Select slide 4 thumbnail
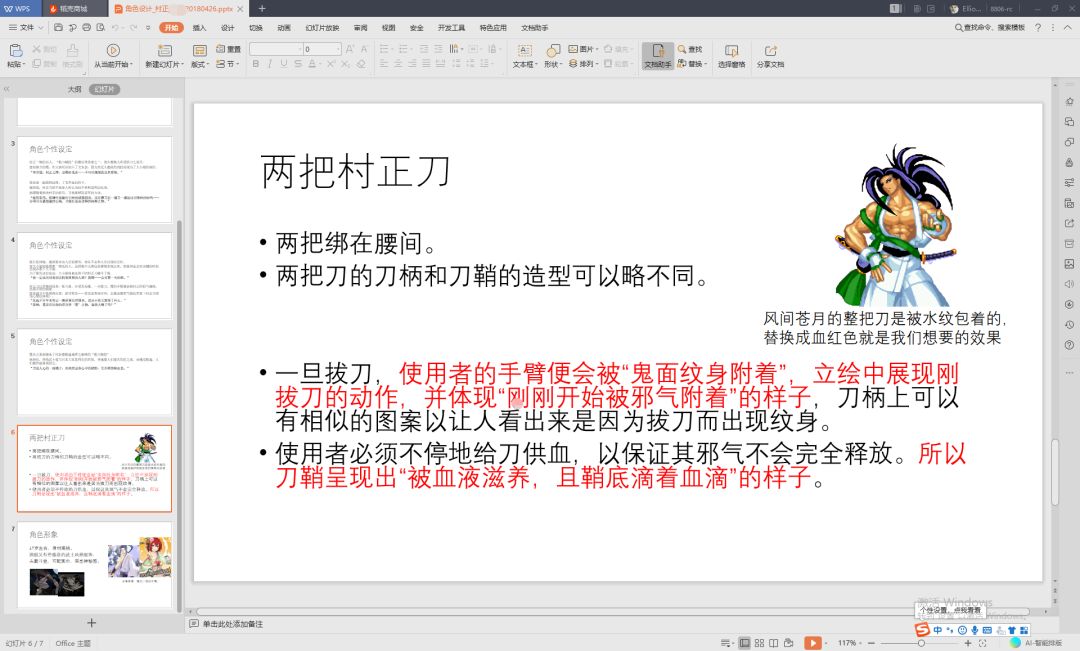 click(x=94, y=276)
